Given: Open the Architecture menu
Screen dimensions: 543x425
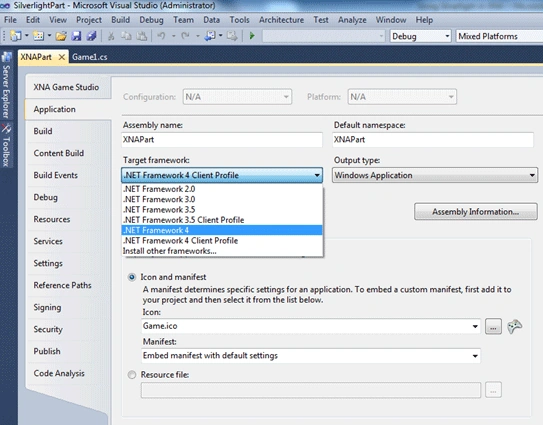Looking at the screenshot, I should 281,20.
